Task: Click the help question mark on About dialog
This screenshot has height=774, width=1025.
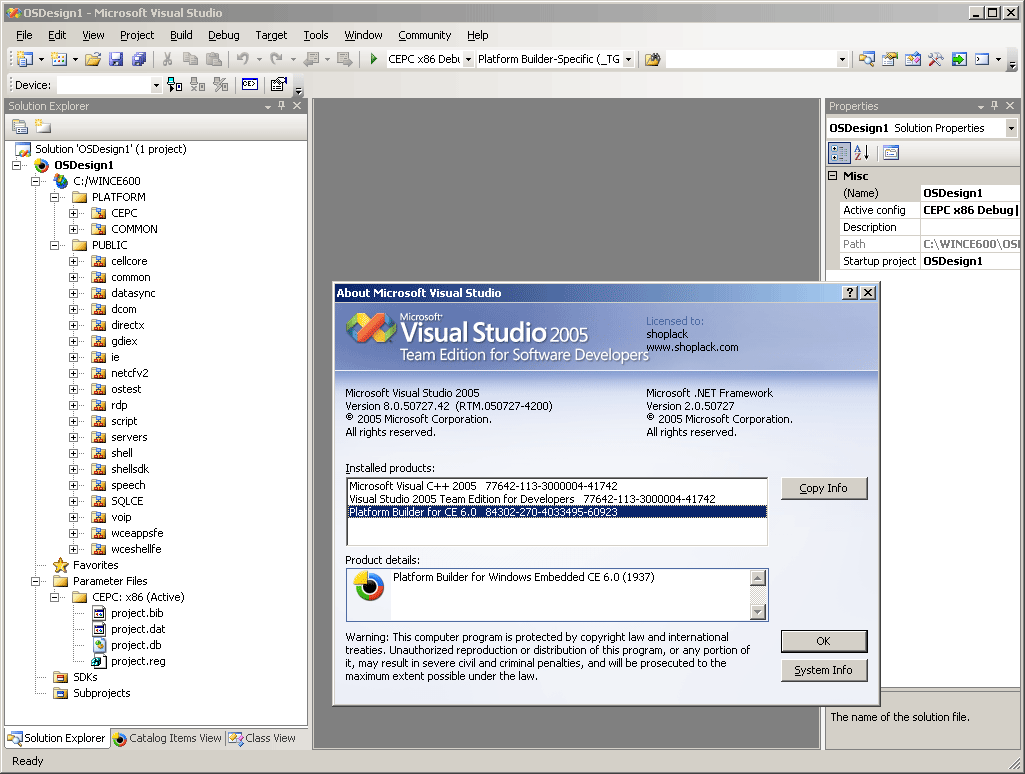Action: [850, 293]
